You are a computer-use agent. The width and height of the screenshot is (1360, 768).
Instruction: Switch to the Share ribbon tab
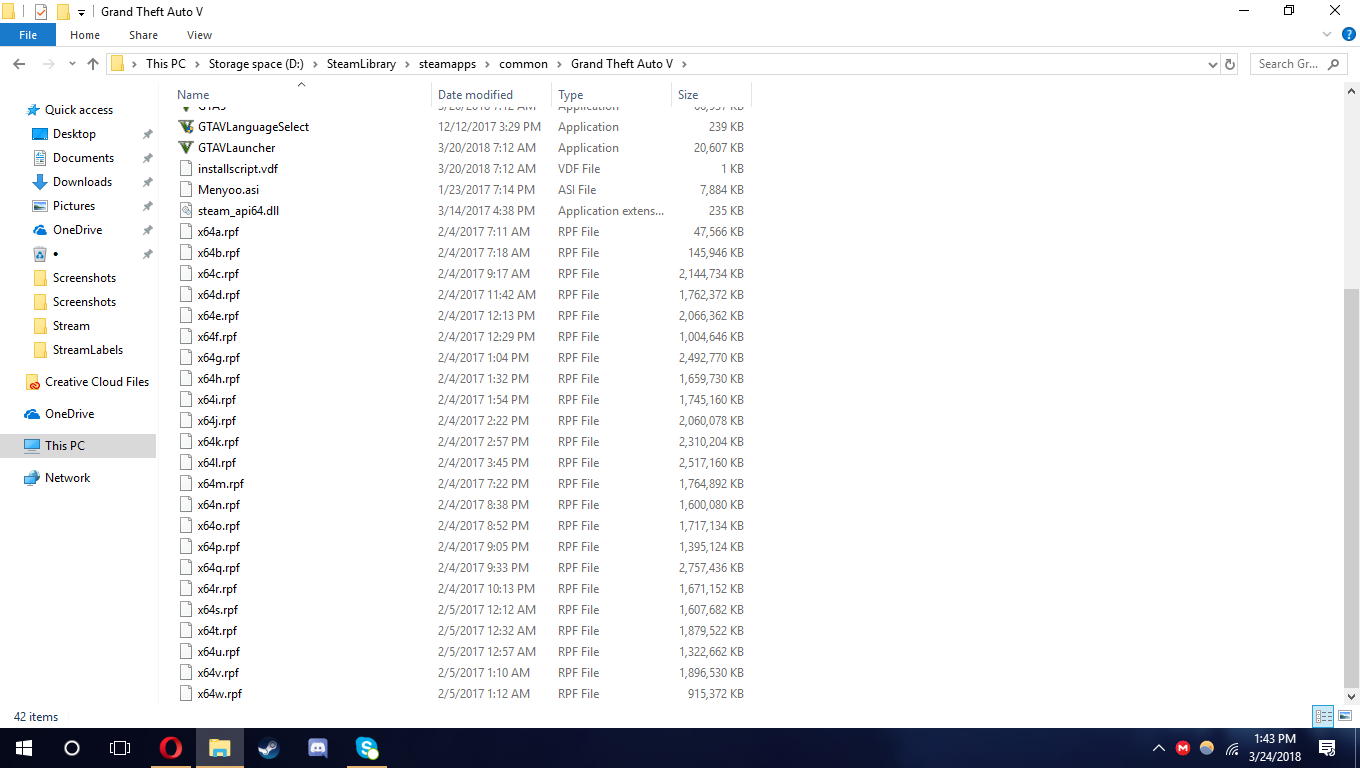143,35
